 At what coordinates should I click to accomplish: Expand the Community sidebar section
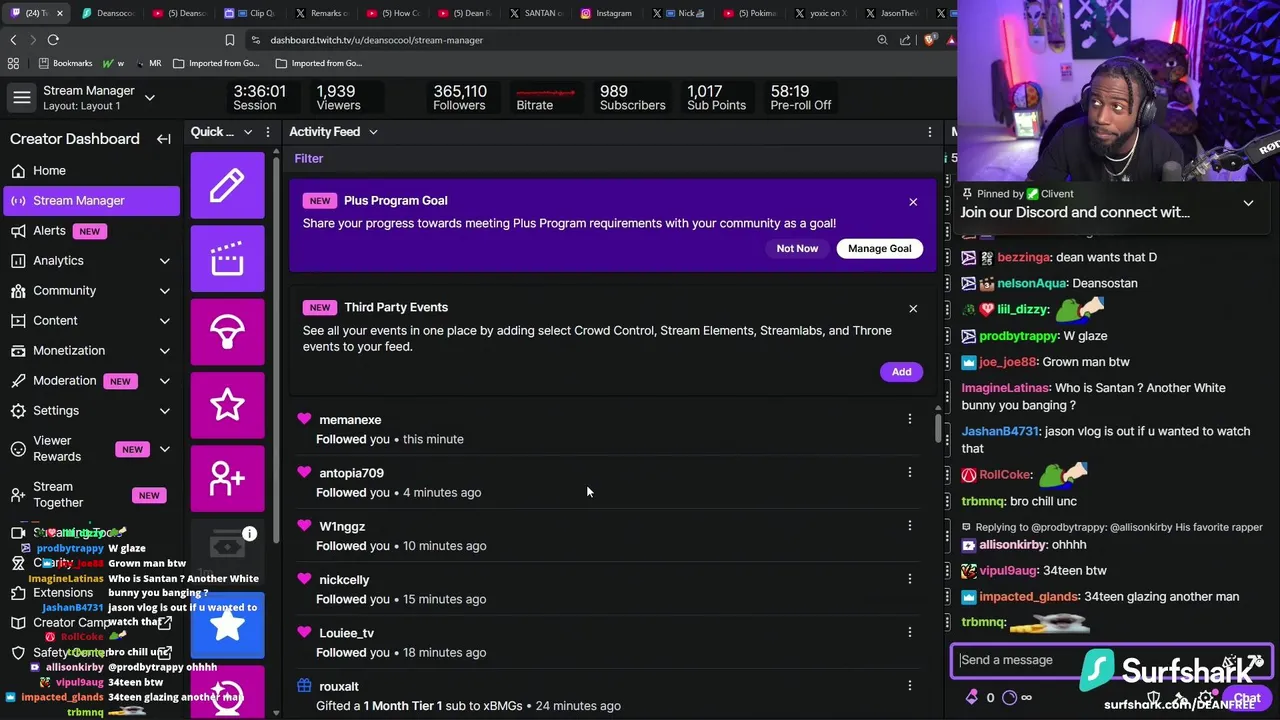(165, 291)
